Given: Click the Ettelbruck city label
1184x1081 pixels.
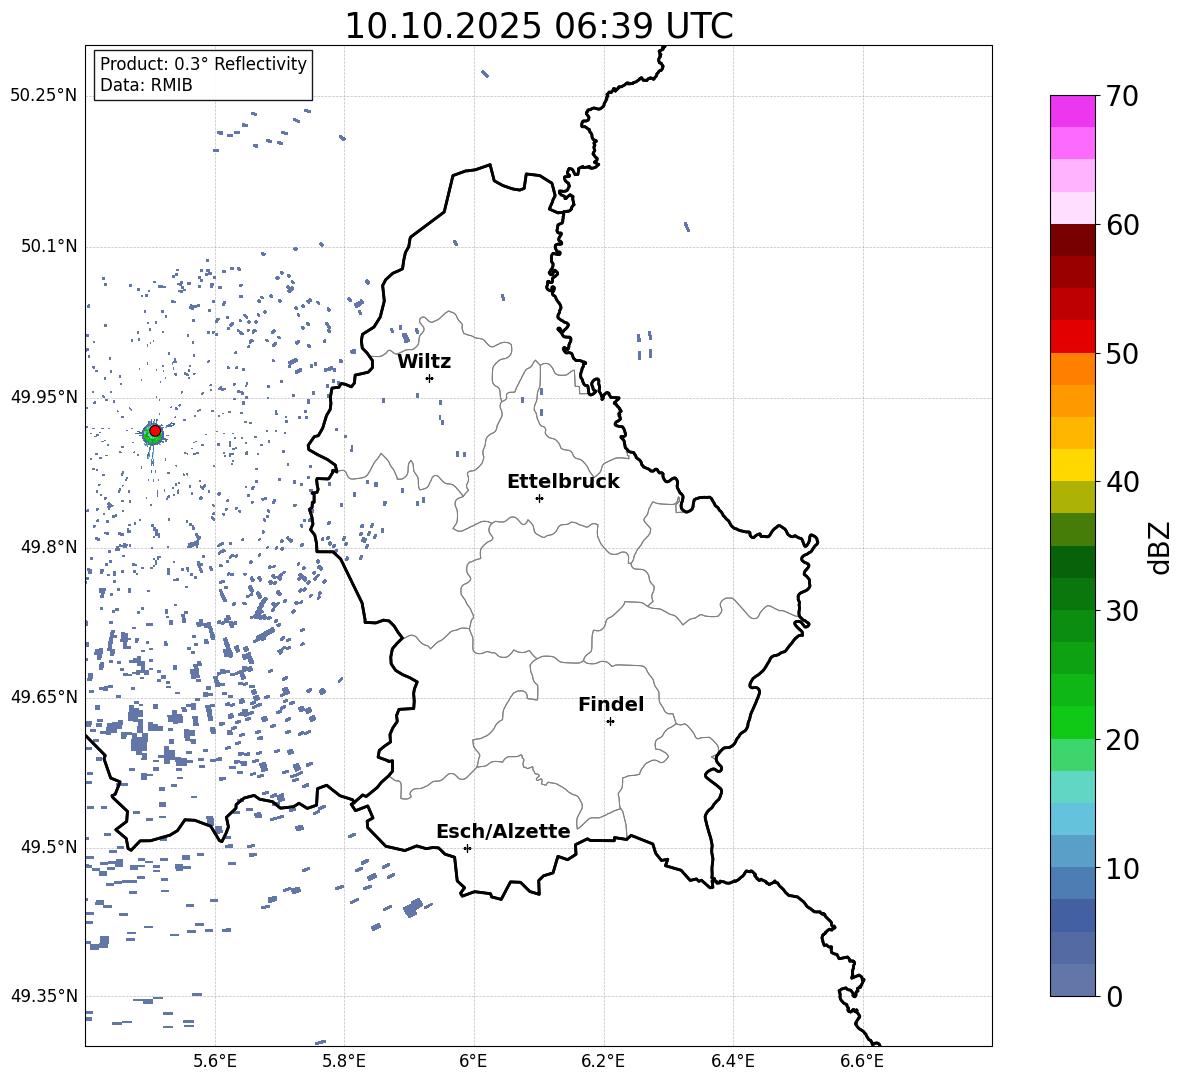Looking at the screenshot, I should pyautogui.click(x=563, y=482).
